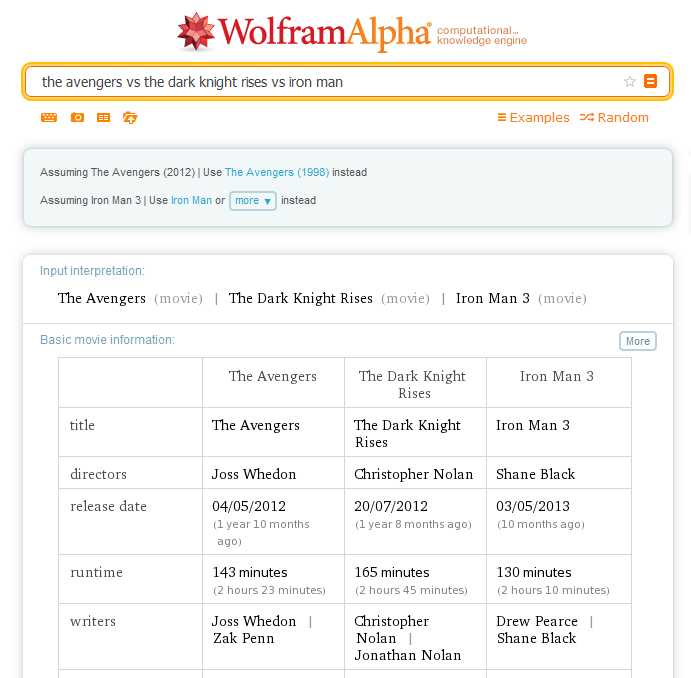691x678 pixels.
Task: Click 'Assuming The Avengers (2012)' text
Action: coord(117,172)
